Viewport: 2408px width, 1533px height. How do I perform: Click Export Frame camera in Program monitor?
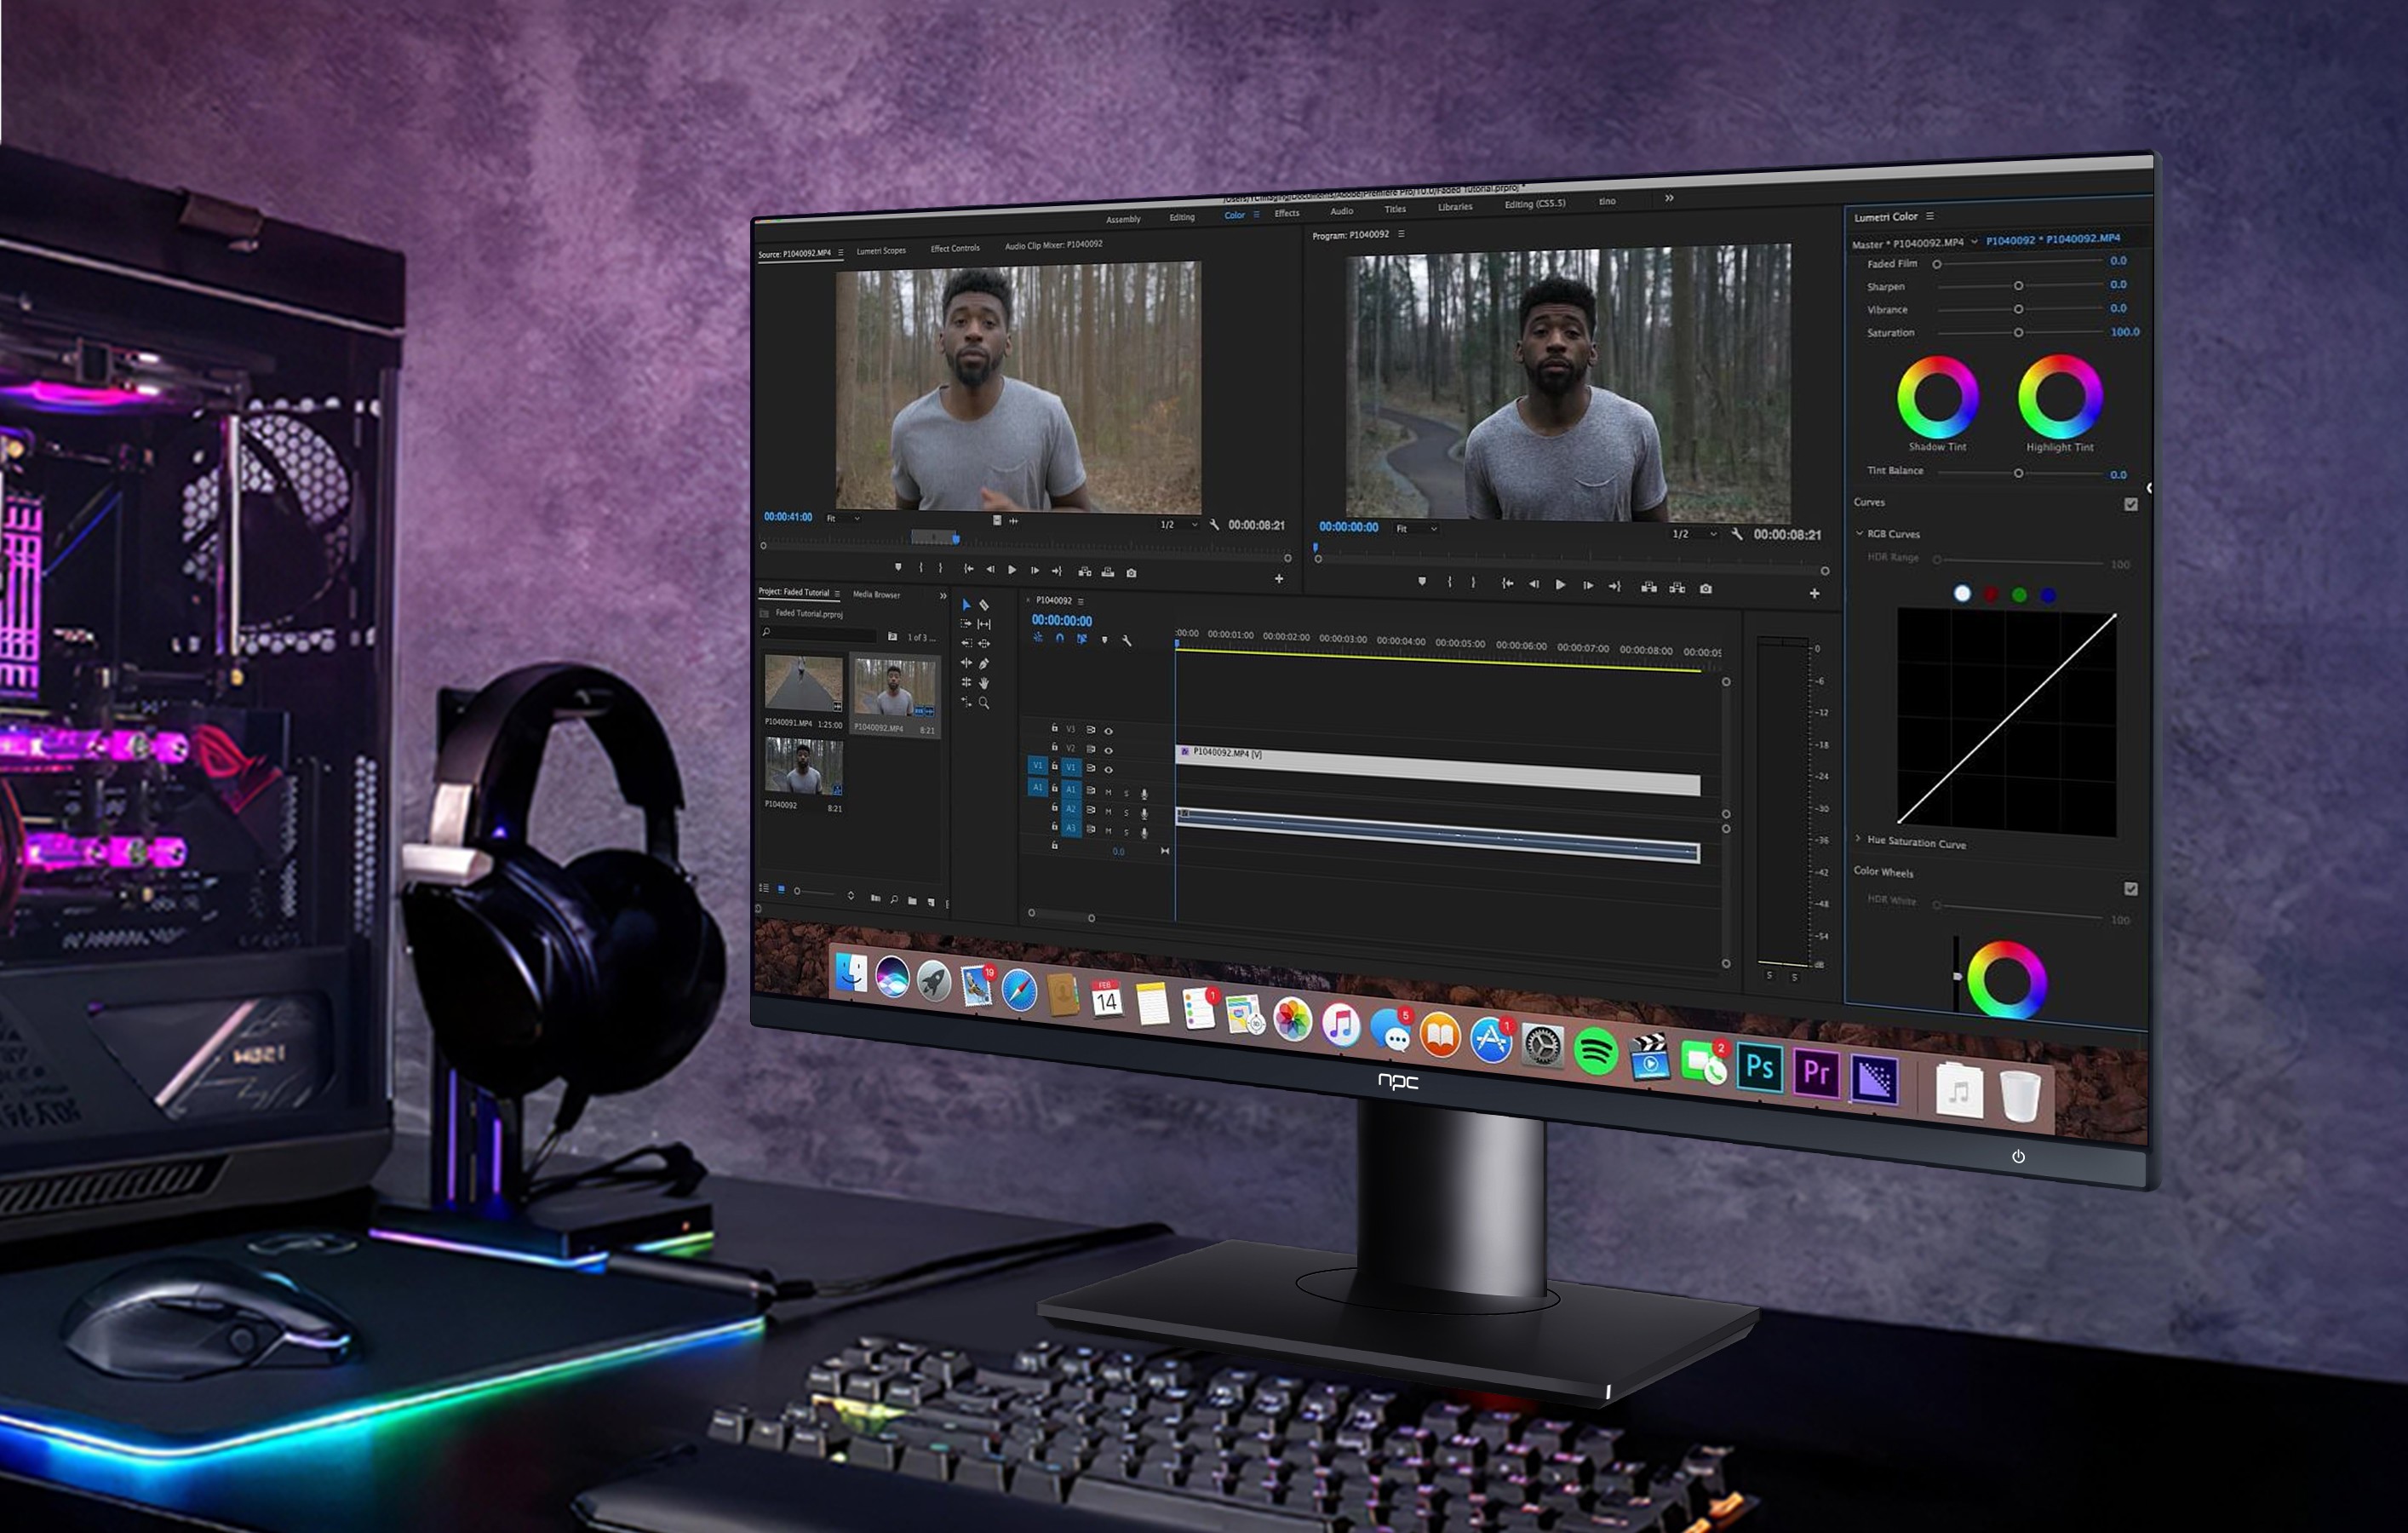[x=1706, y=589]
